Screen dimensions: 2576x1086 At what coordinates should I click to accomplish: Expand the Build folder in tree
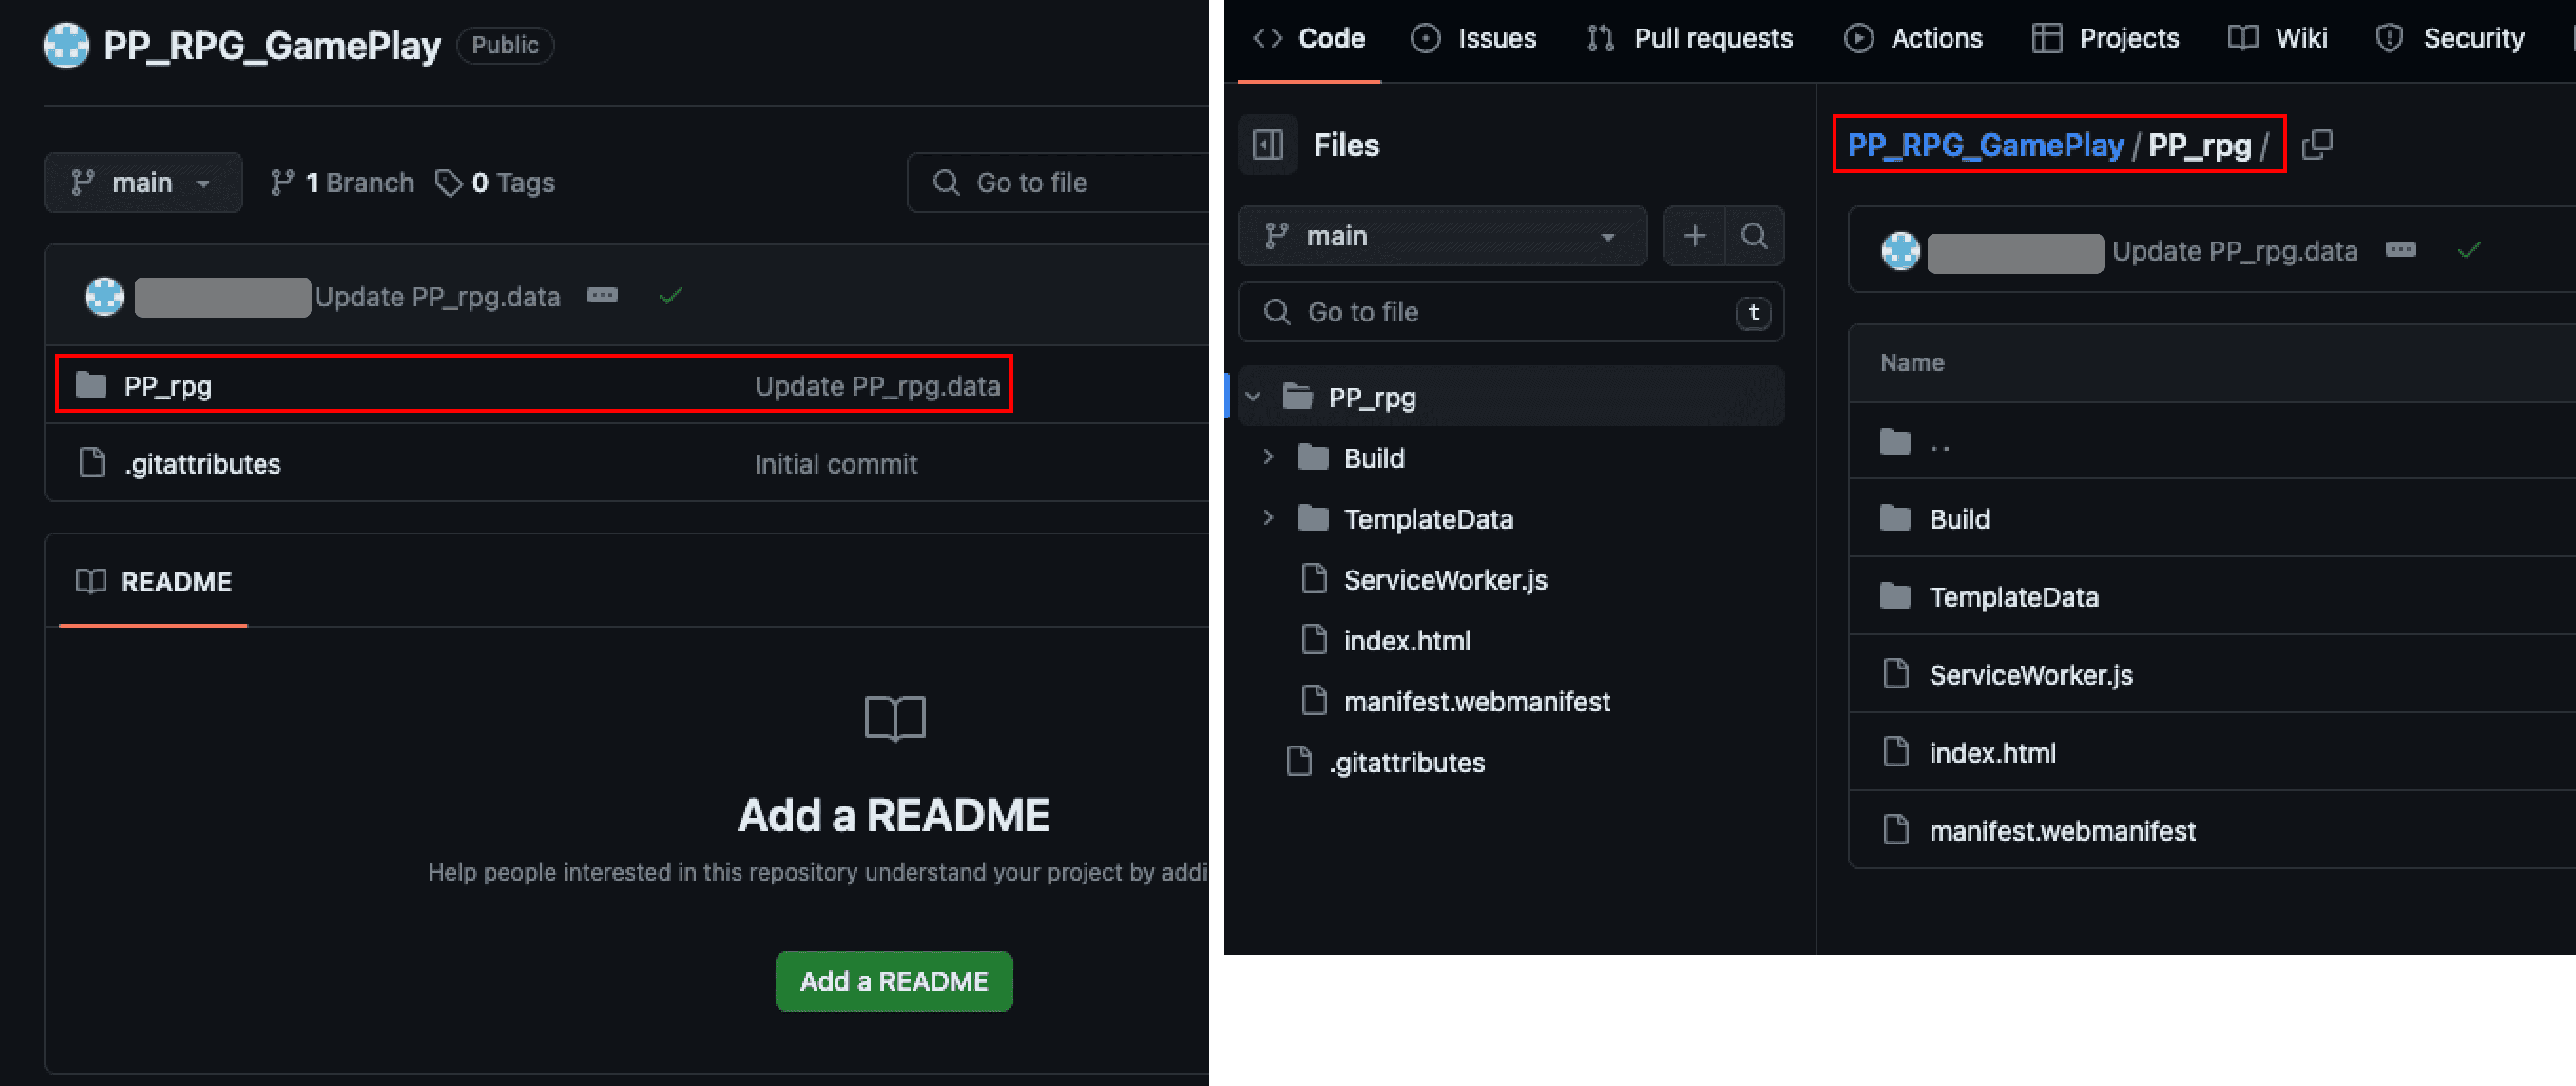click(1268, 457)
